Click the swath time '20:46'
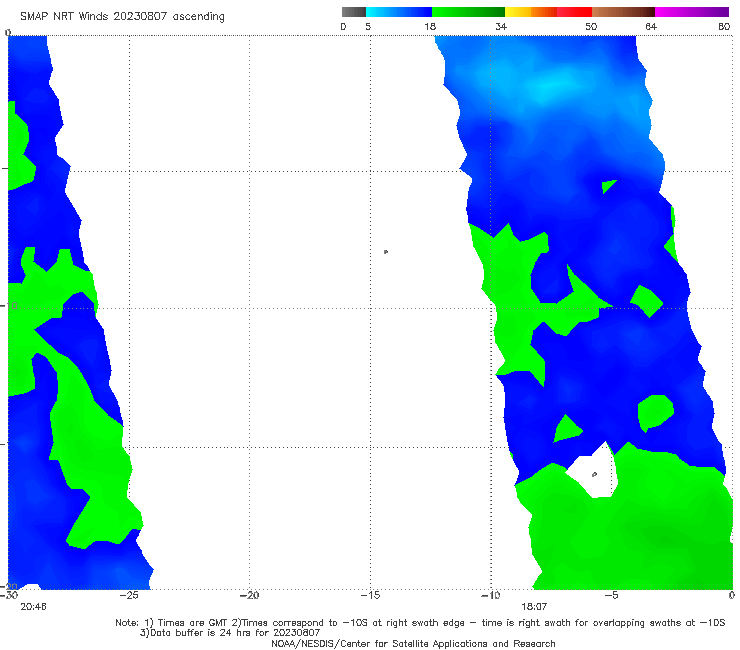Screen dimensions: 740x650 [x=34, y=607]
